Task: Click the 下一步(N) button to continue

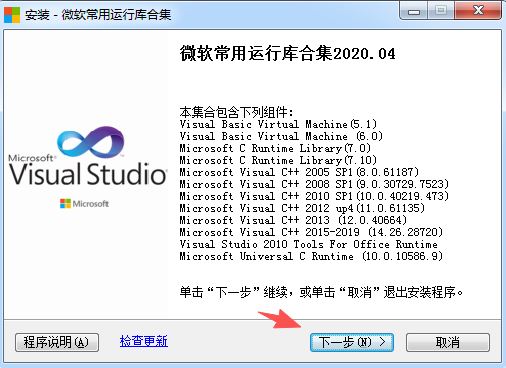Action: [352, 342]
